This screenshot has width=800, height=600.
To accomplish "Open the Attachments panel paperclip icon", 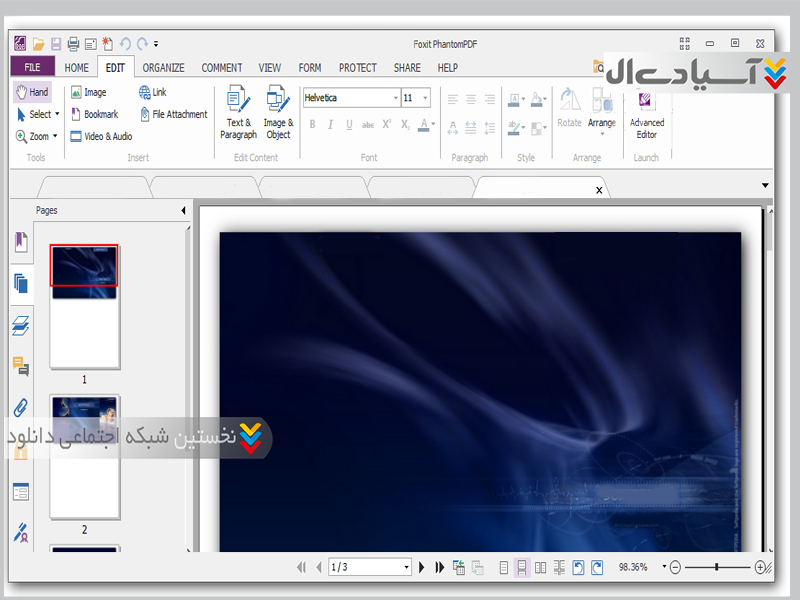I will pyautogui.click(x=21, y=406).
